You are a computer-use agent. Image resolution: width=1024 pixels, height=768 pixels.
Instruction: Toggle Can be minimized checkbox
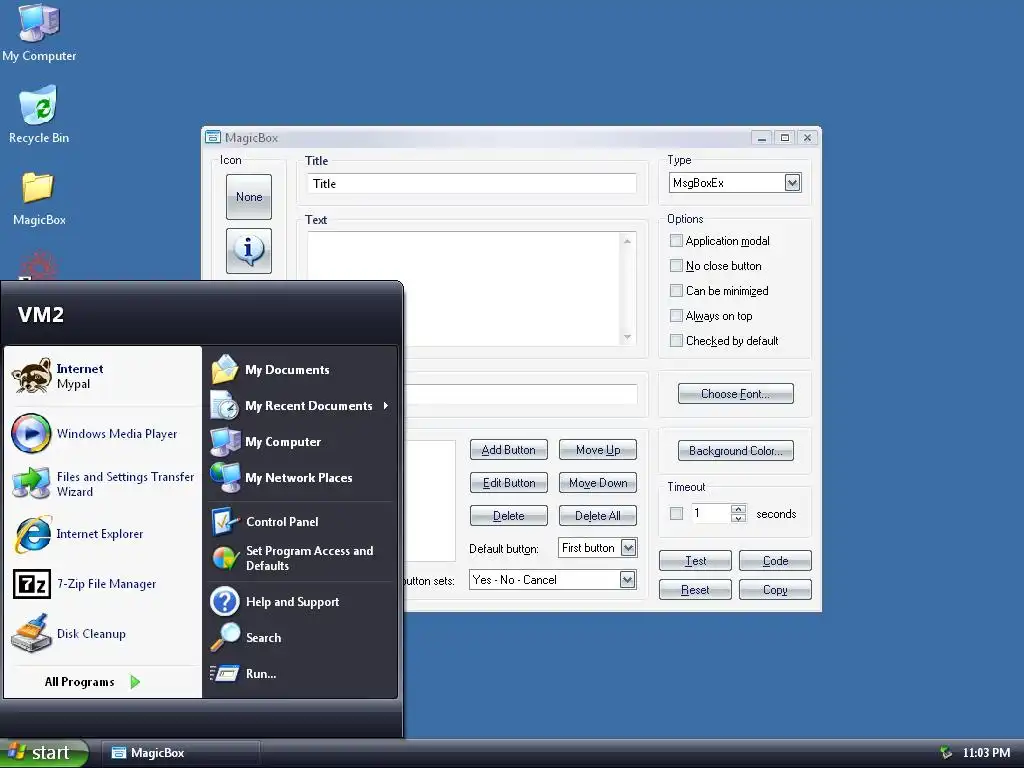(x=676, y=291)
